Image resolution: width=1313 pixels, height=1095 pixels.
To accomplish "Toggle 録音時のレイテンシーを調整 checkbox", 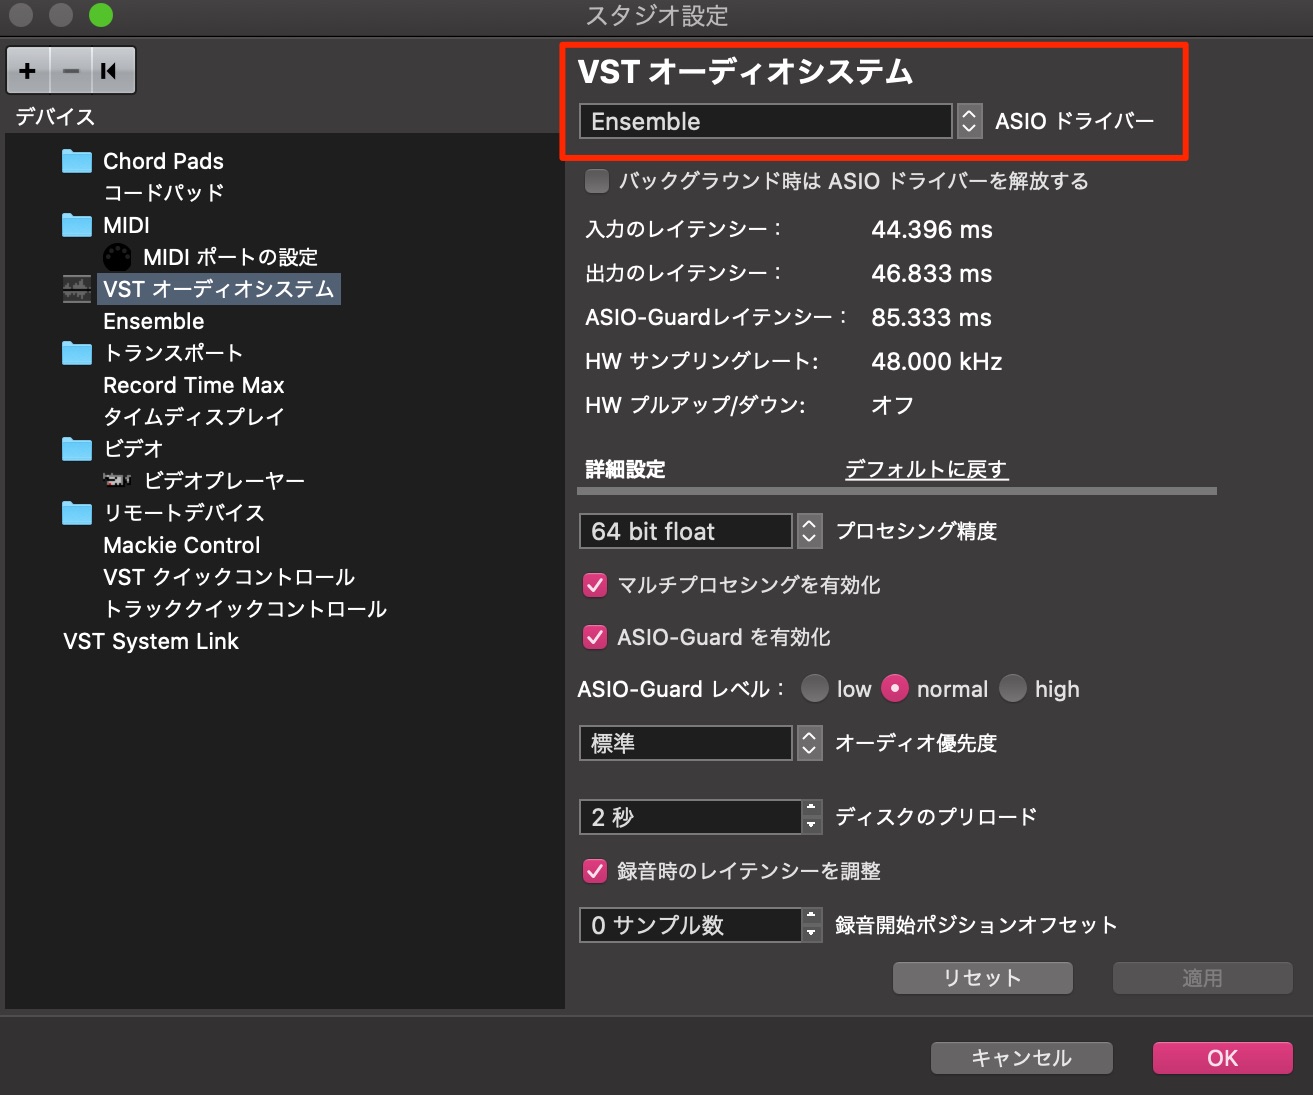I will click(595, 871).
